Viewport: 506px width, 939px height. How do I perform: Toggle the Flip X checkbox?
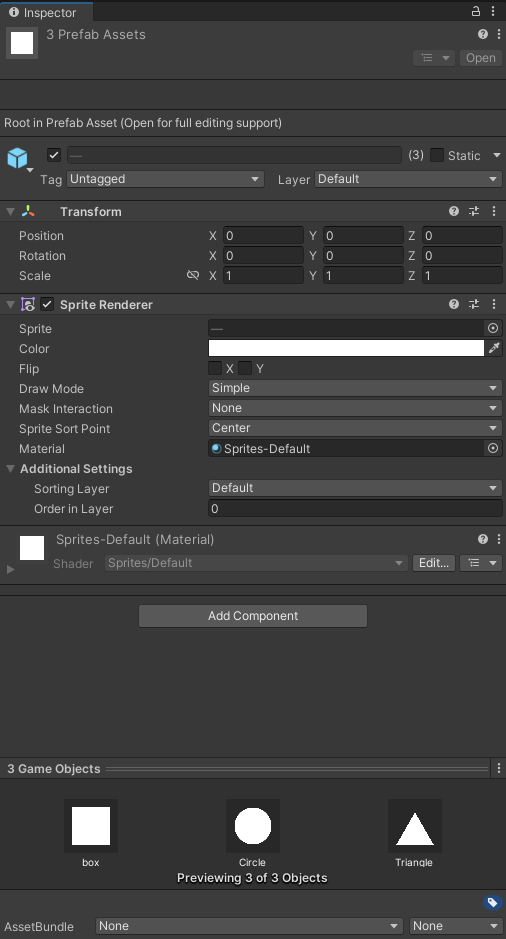coord(215,368)
